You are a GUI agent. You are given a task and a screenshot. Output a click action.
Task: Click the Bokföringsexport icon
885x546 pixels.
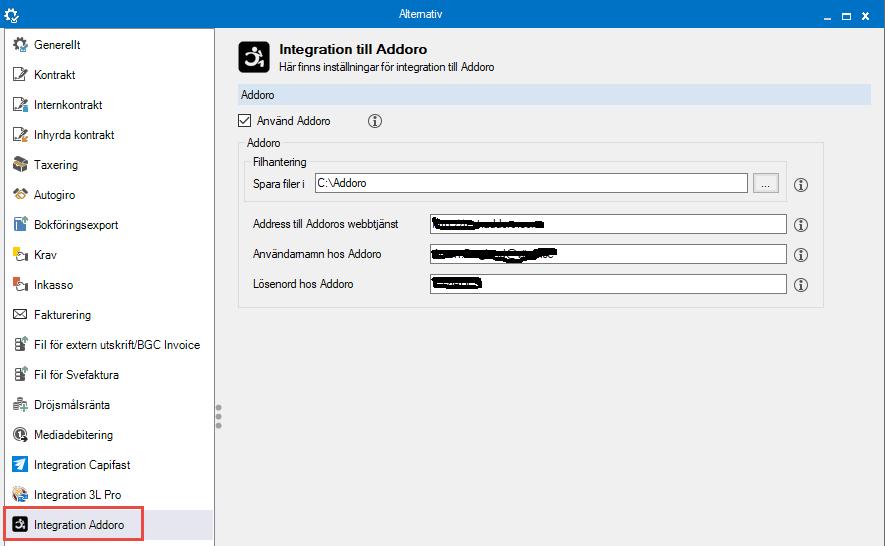coord(20,224)
